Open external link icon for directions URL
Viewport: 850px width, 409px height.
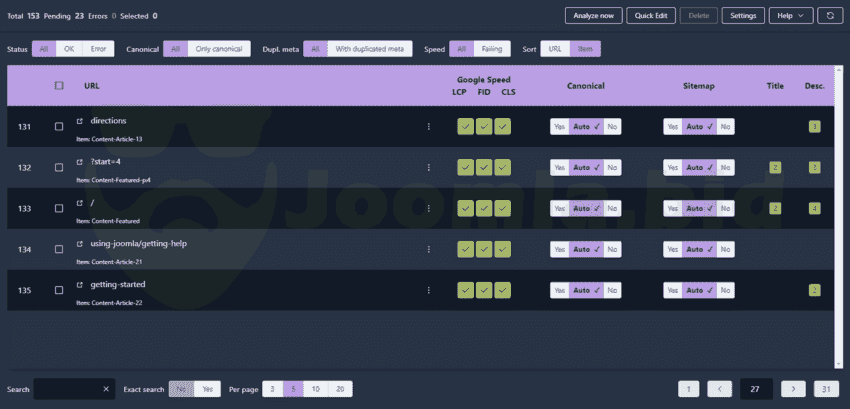[x=80, y=121]
